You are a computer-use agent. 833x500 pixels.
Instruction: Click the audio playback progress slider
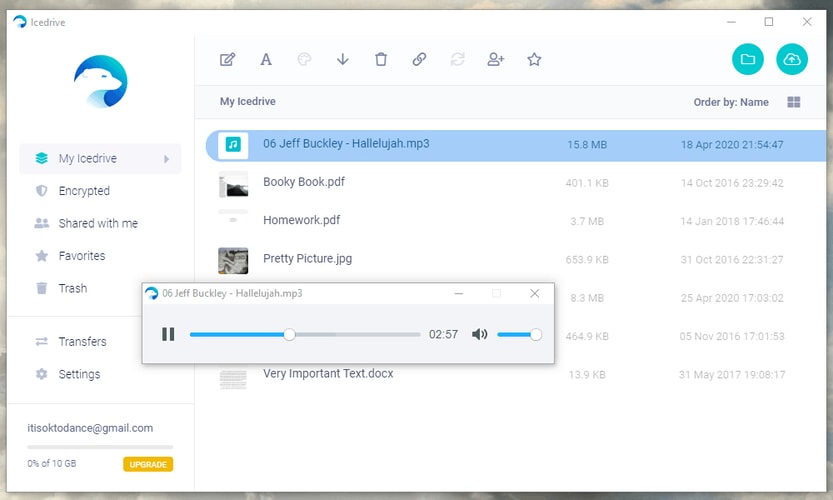[304, 334]
